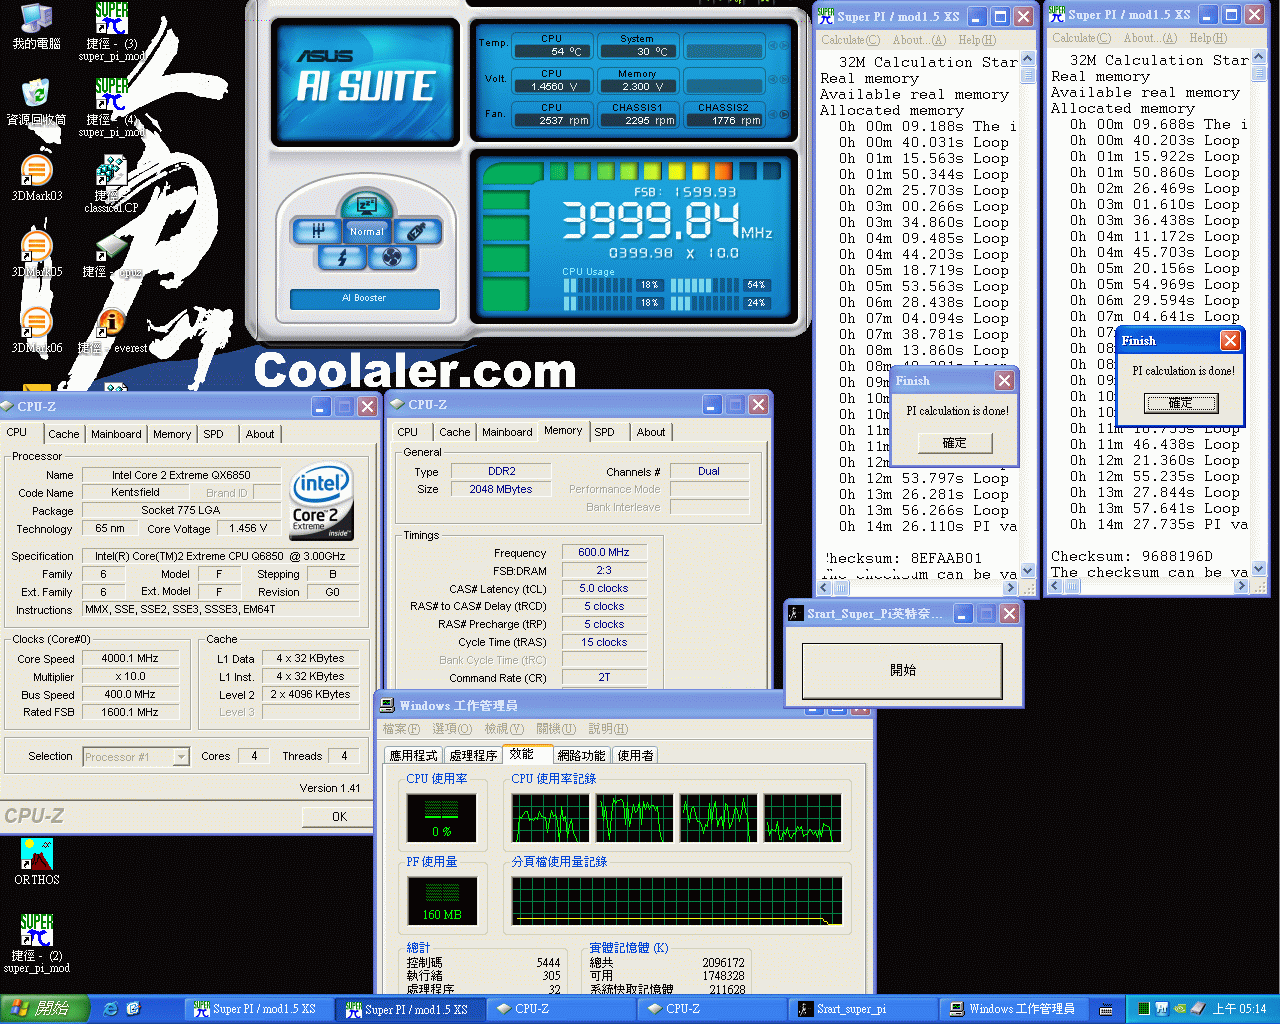
Task: Open About menu in left Super PI
Action: click(918, 40)
